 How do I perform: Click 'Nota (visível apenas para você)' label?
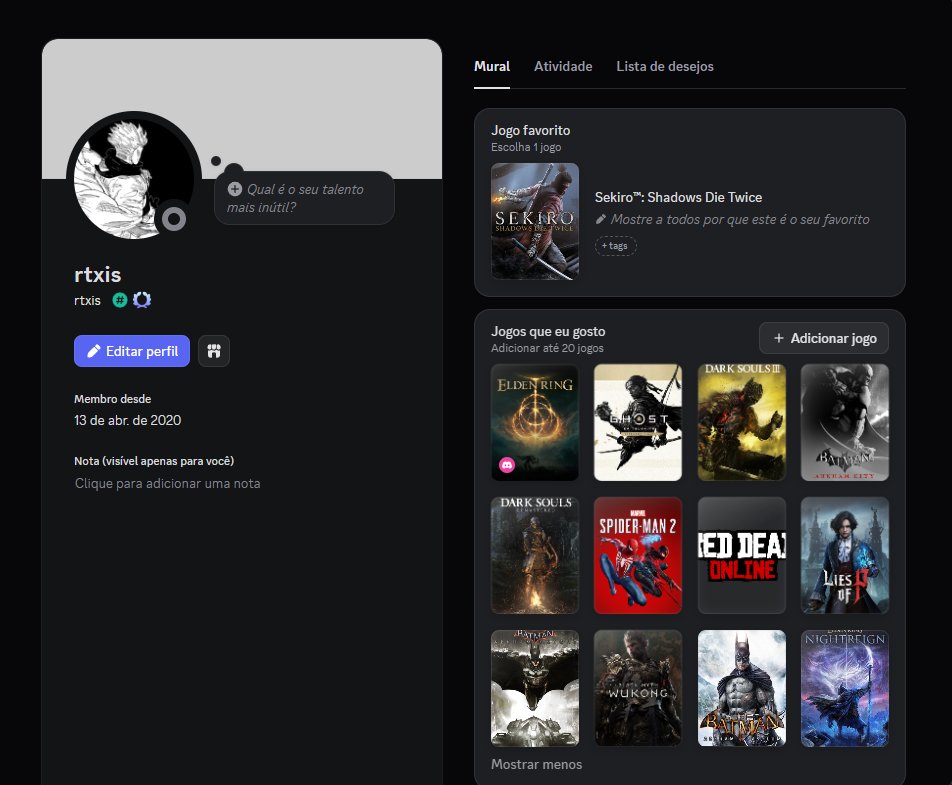(x=154, y=461)
